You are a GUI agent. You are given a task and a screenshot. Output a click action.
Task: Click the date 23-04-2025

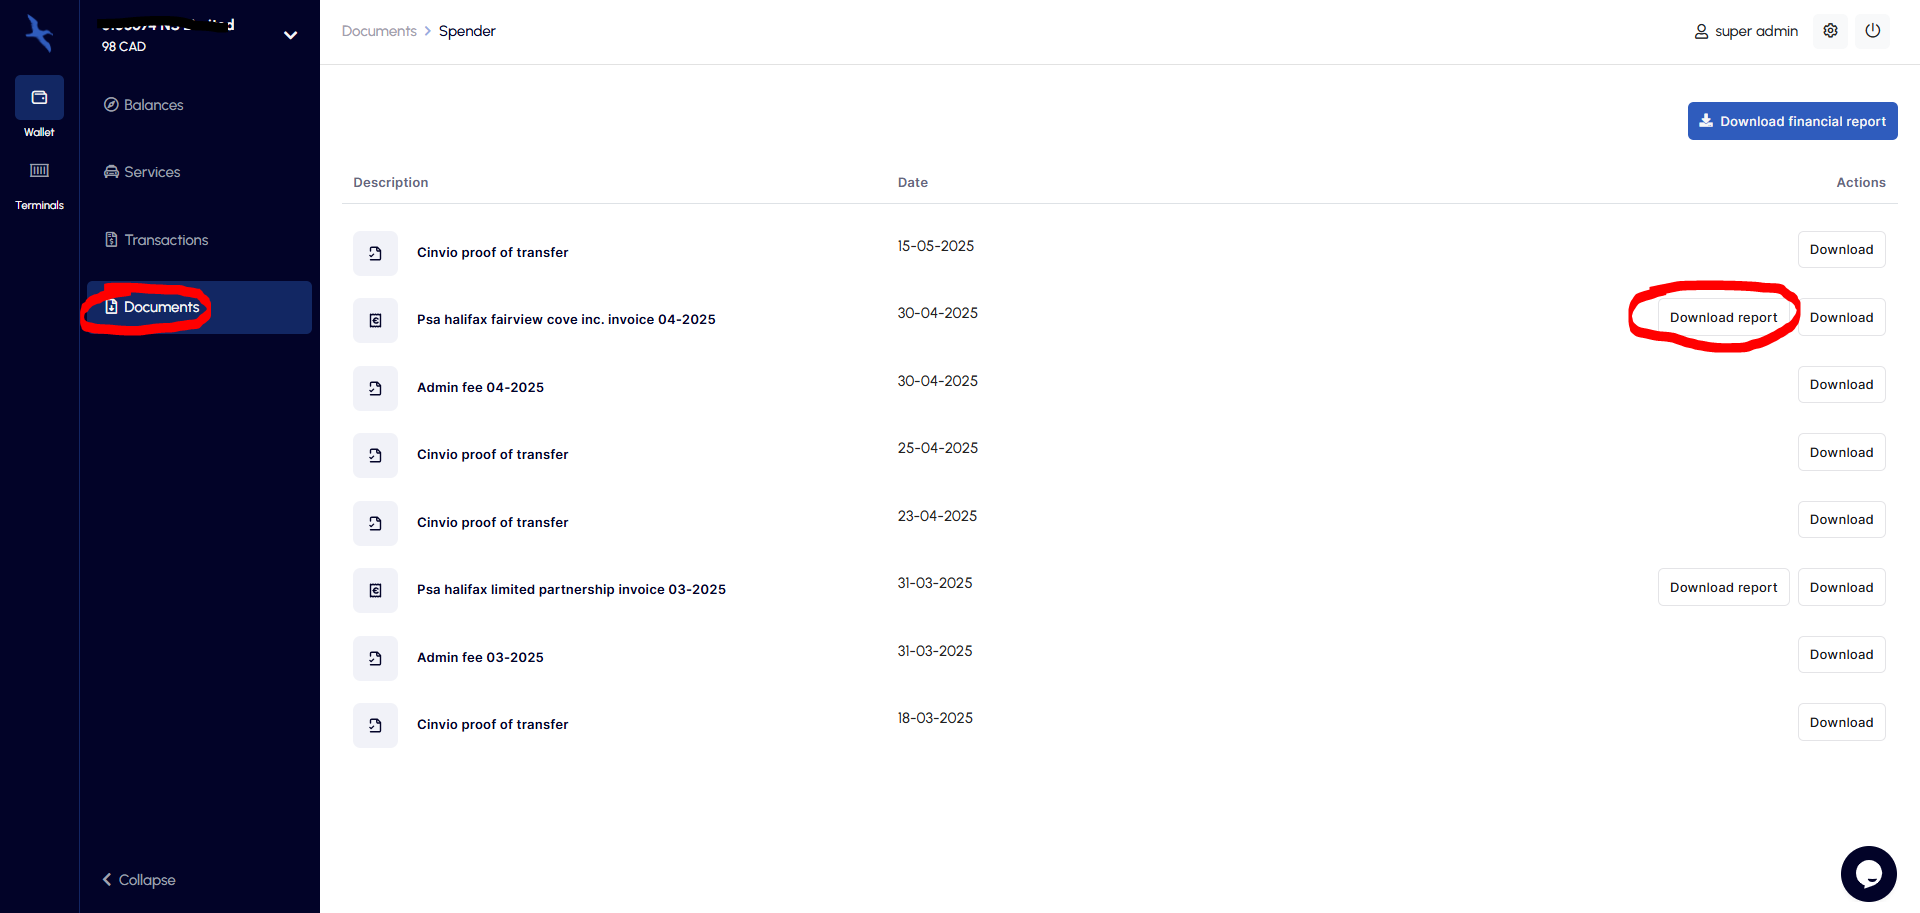[937, 516]
